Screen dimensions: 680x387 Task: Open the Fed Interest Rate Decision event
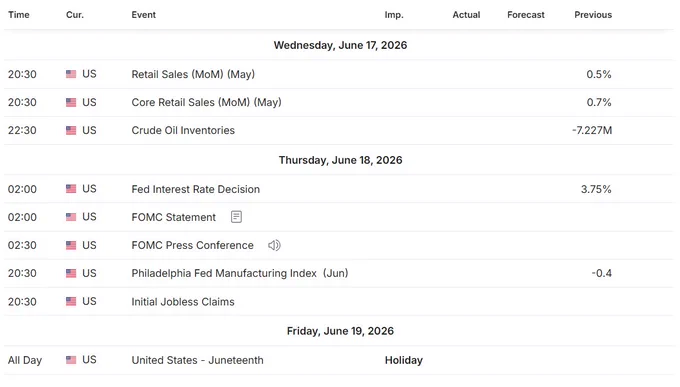click(x=196, y=189)
